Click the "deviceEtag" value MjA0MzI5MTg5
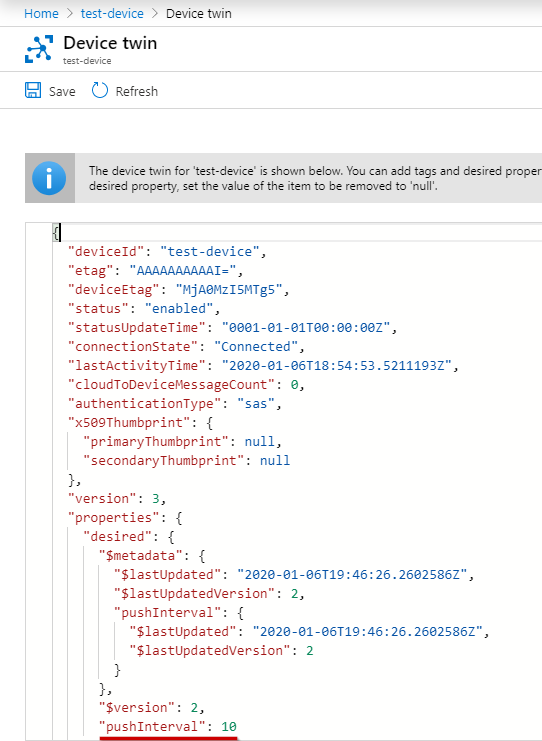The width and height of the screenshot is (542, 741). (x=229, y=289)
